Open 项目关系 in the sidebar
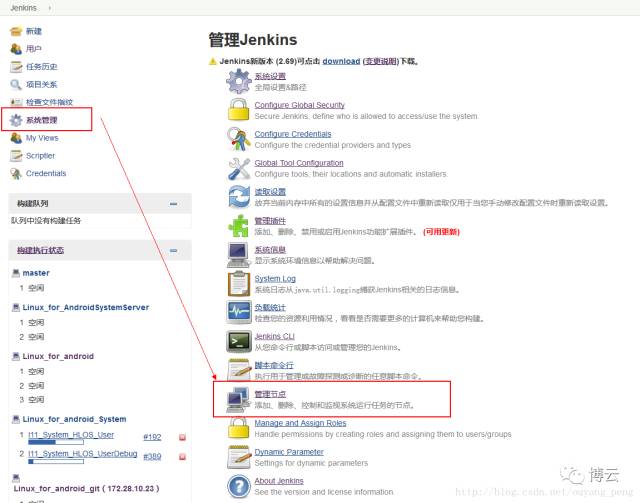Screen dimensions: 640x503 click(x=42, y=85)
